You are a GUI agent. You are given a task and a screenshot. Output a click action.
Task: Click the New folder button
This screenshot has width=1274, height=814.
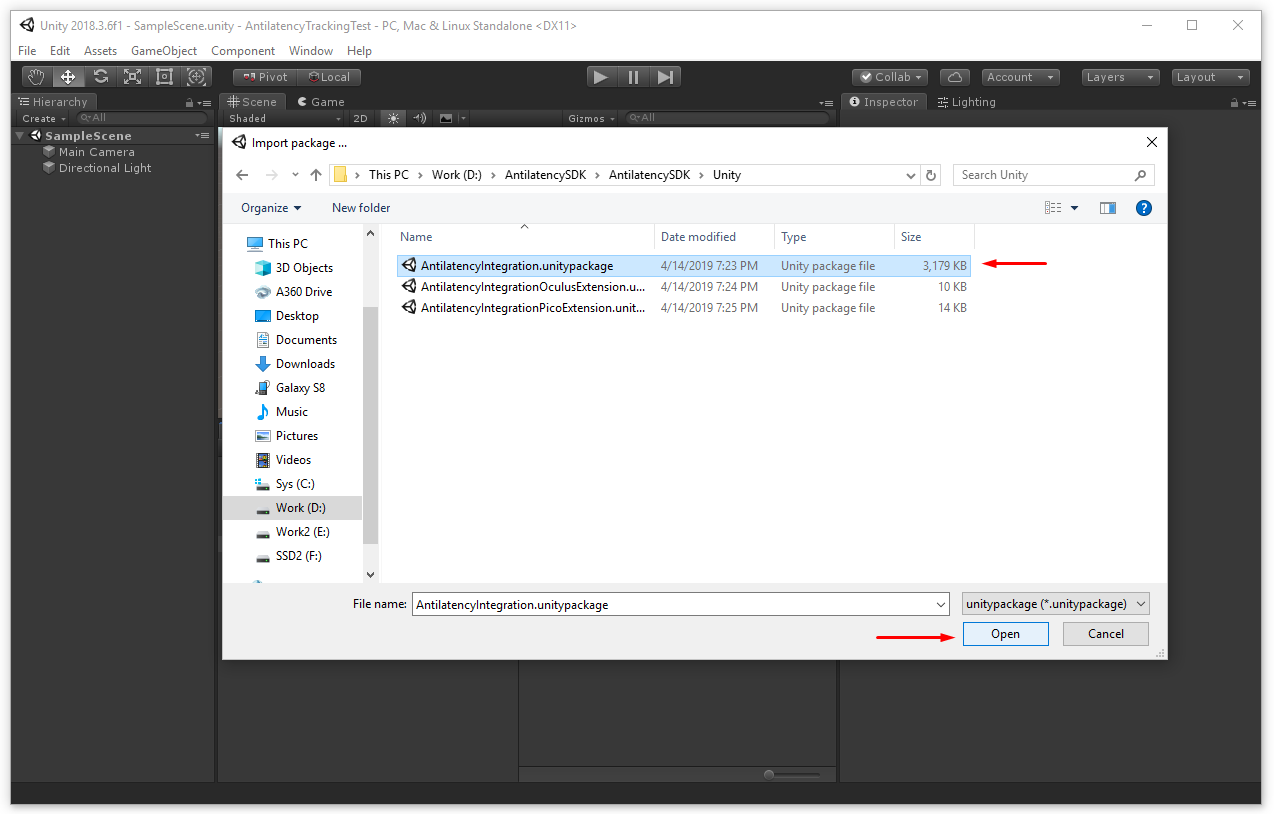[361, 208]
